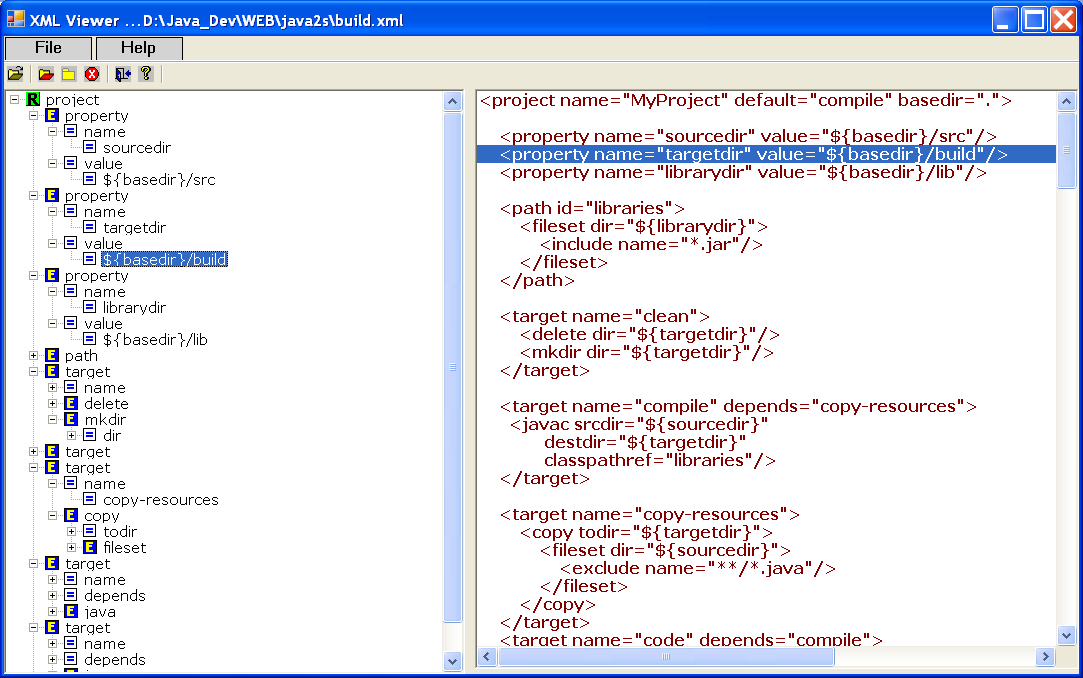The width and height of the screenshot is (1083, 678).
Task: Select the ${basedir}/lib tree value
Action: click(x=154, y=340)
